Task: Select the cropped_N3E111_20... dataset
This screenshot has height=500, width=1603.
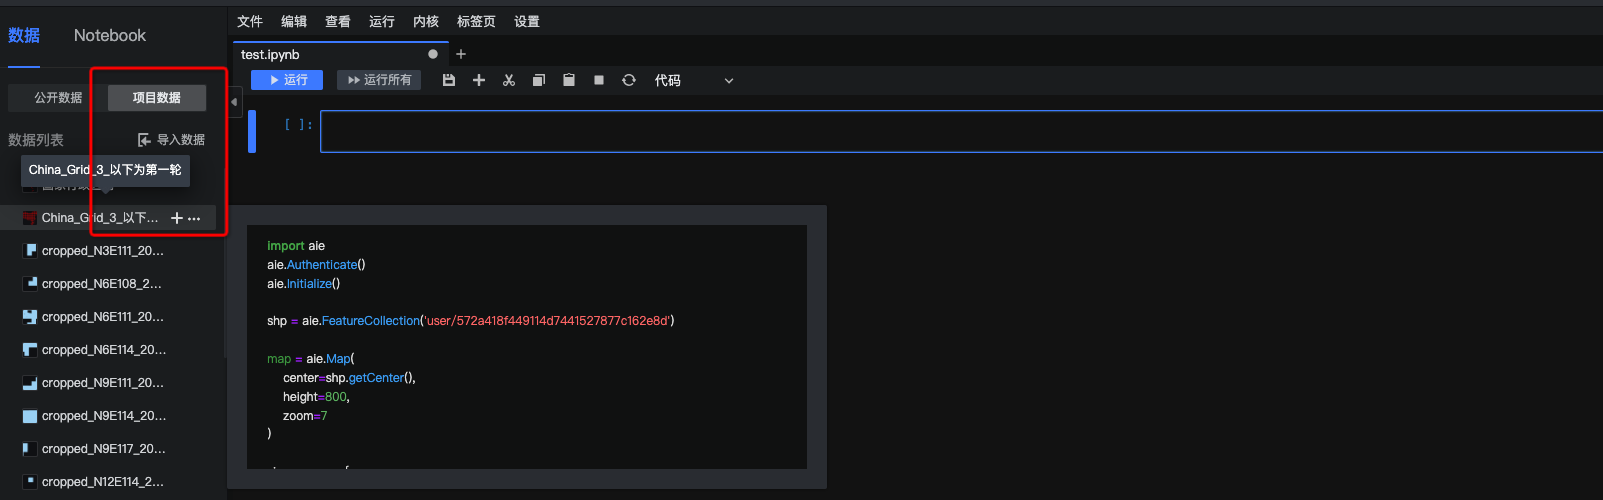Action: (x=103, y=251)
